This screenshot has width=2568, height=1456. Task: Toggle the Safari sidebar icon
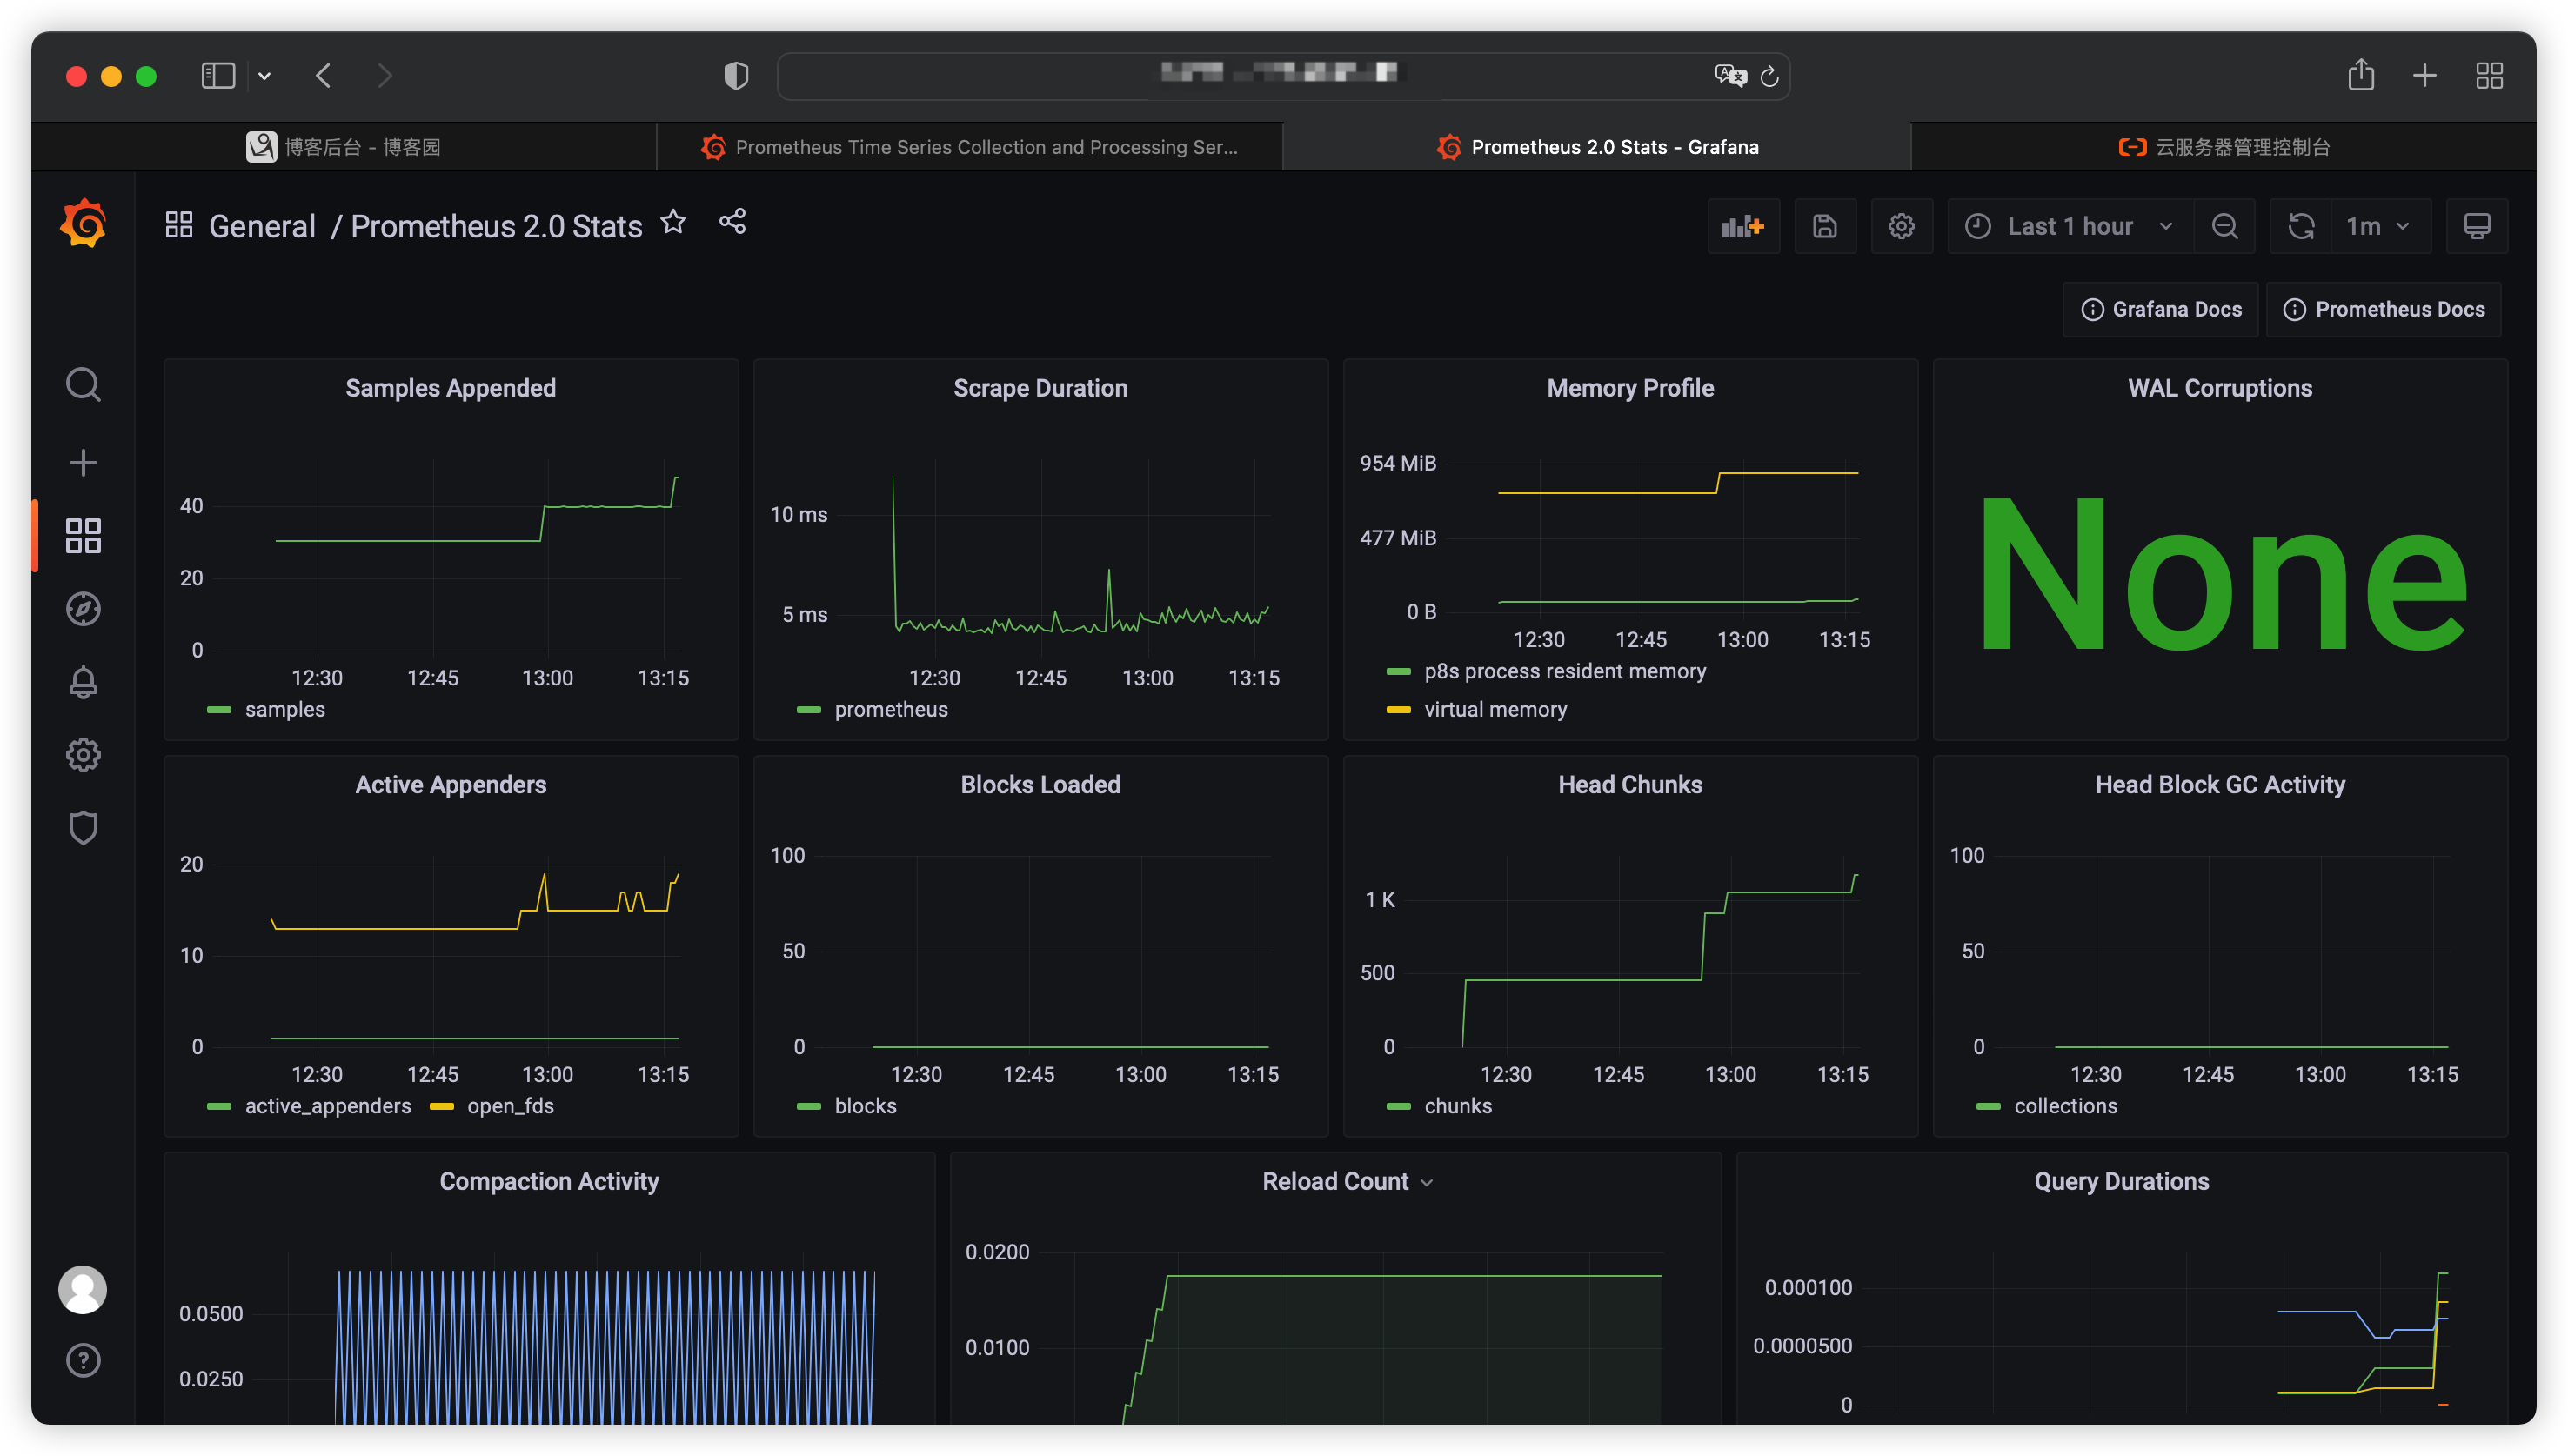[218, 76]
